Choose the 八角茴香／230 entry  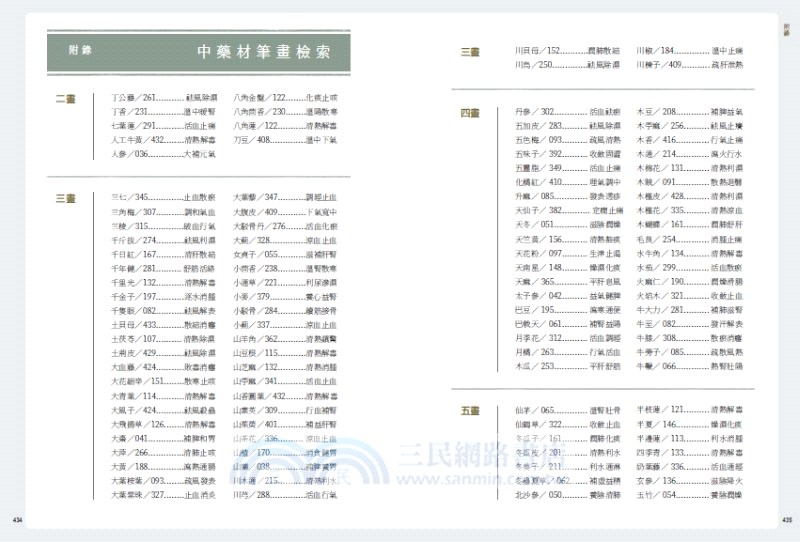285,111
